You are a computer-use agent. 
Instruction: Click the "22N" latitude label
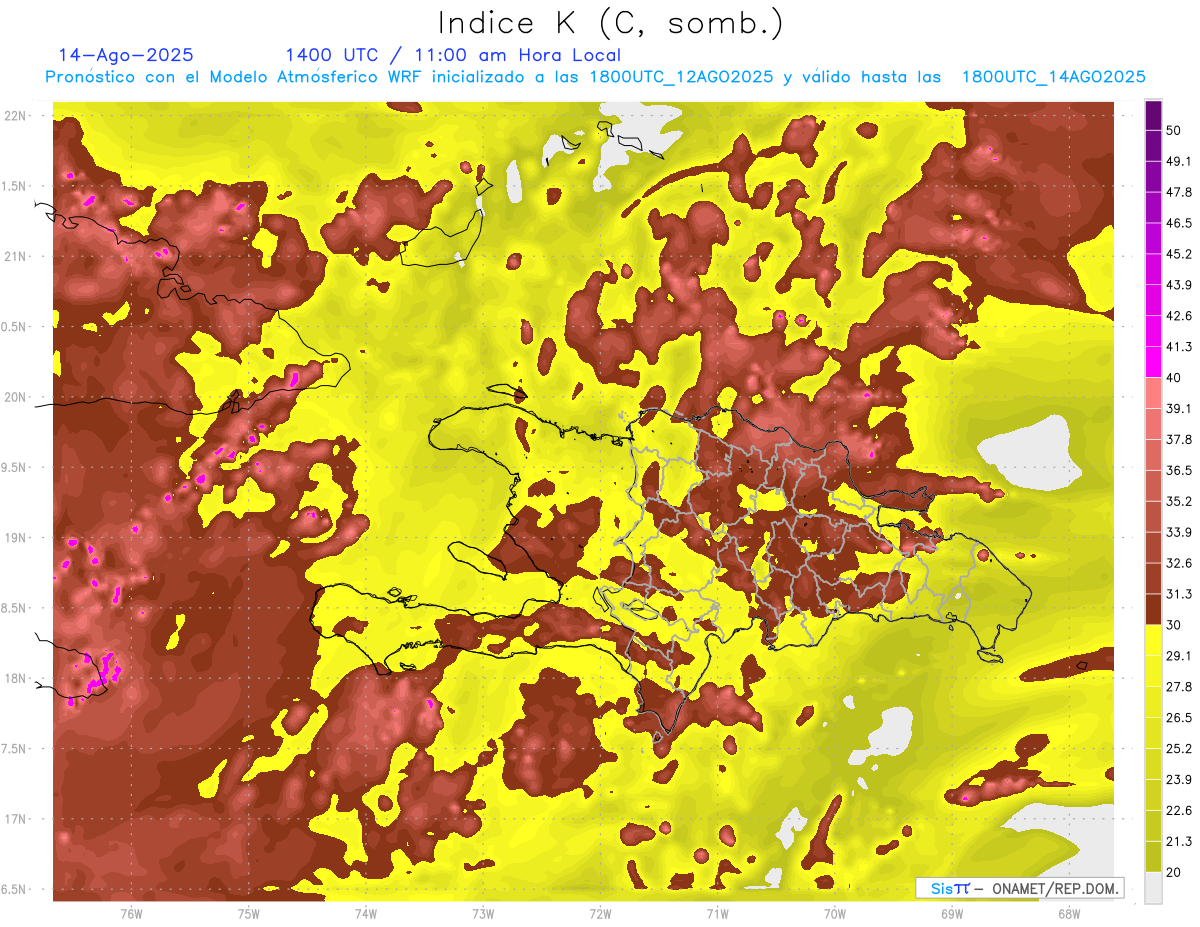coord(16,116)
